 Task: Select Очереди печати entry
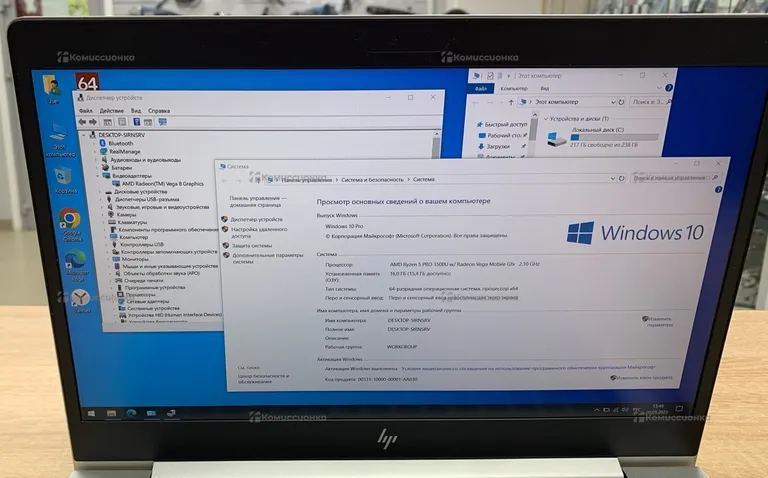[140, 281]
